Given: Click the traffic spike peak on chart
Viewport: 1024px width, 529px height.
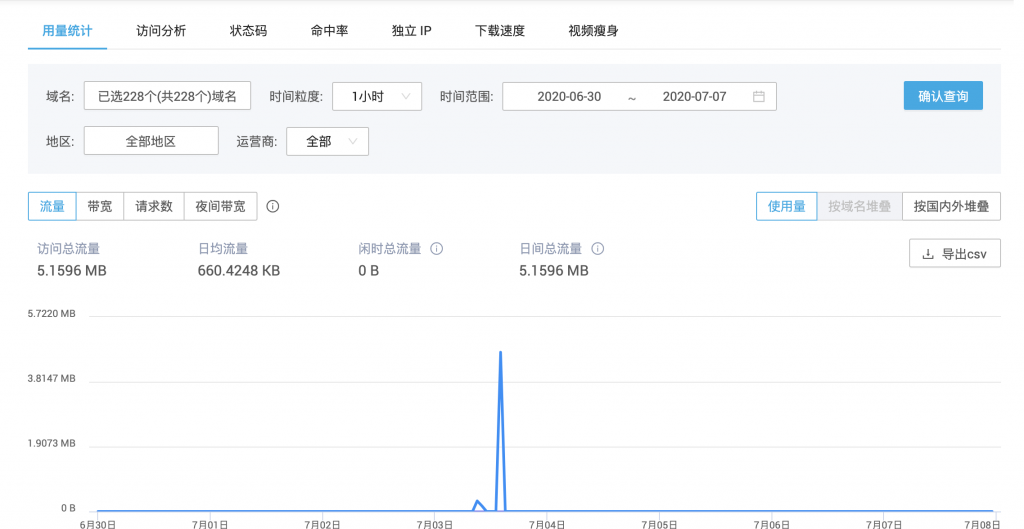Looking at the screenshot, I should (500, 353).
